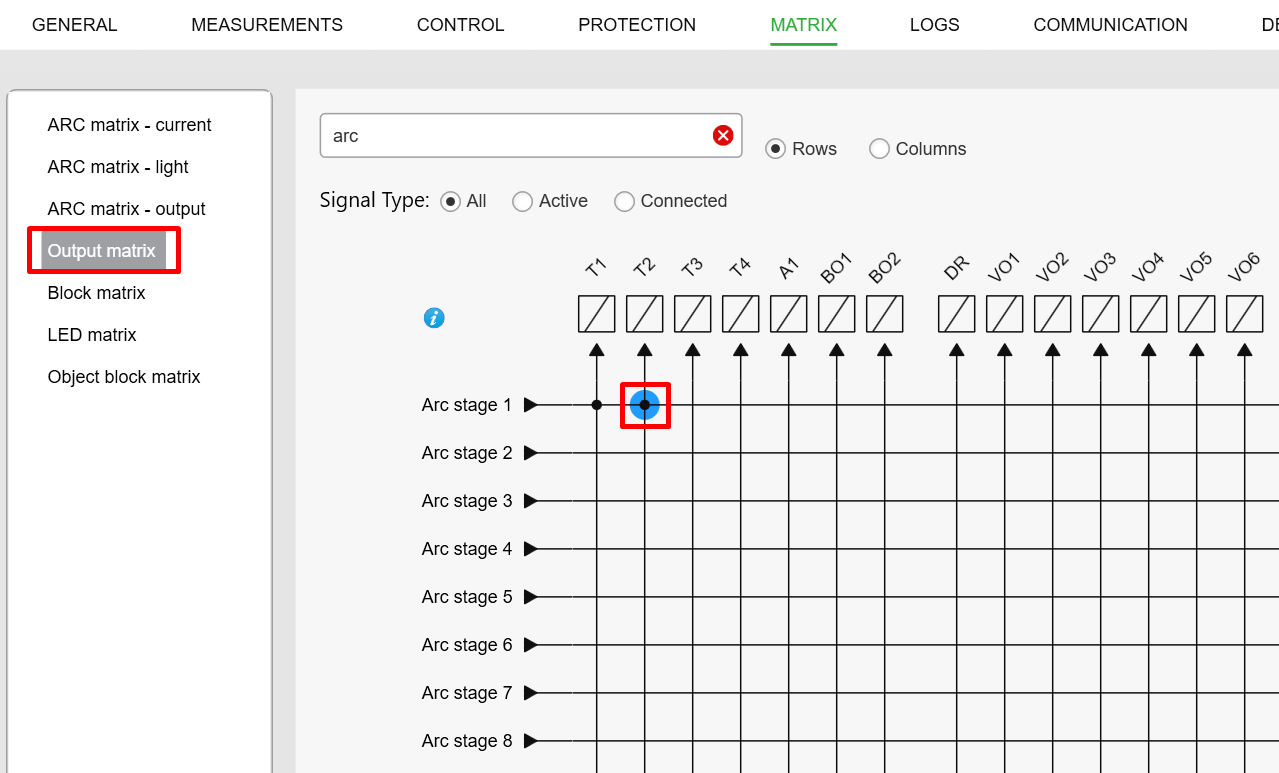This screenshot has height=773, width=1279.
Task: Open ARC matrix - output
Action: click(x=127, y=209)
